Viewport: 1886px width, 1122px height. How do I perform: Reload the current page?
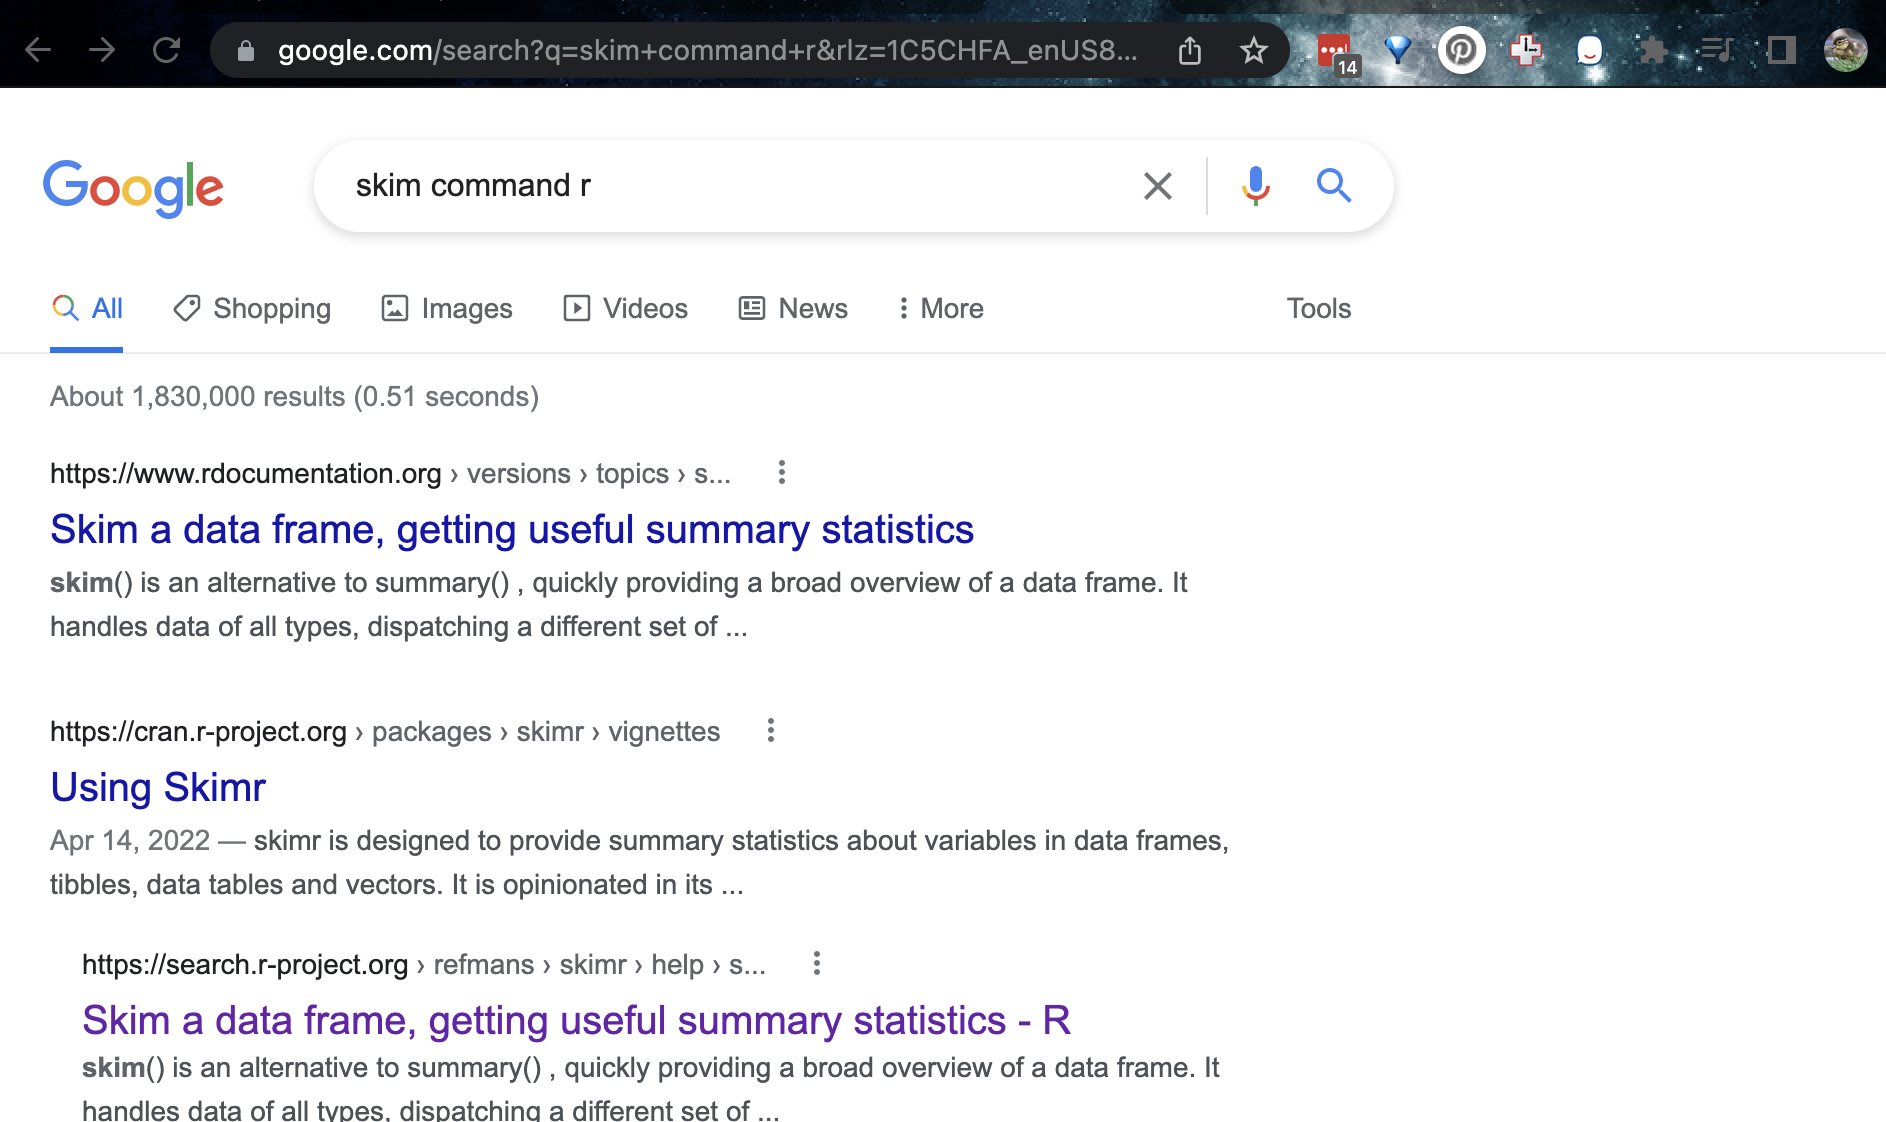coord(166,50)
